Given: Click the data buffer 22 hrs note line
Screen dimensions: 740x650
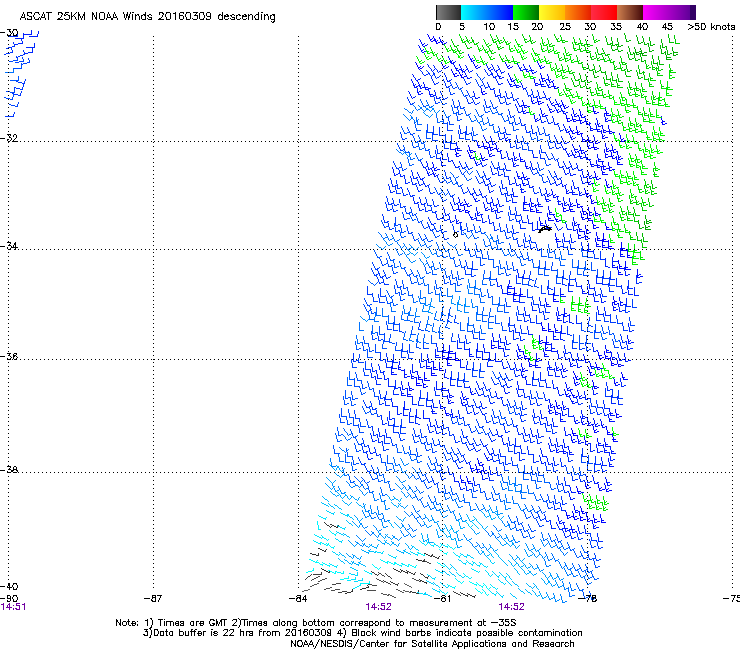Looking at the screenshot, I should (x=362, y=633).
